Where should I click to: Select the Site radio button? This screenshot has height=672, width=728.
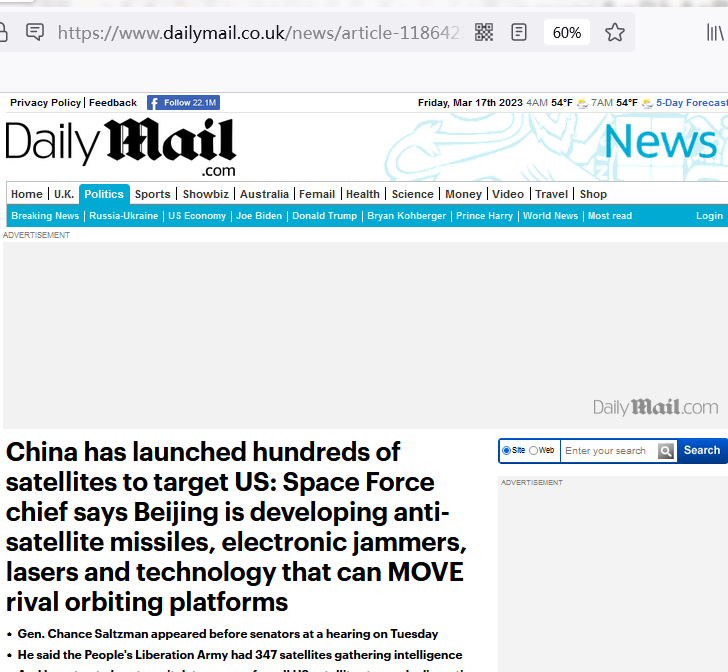507,450
